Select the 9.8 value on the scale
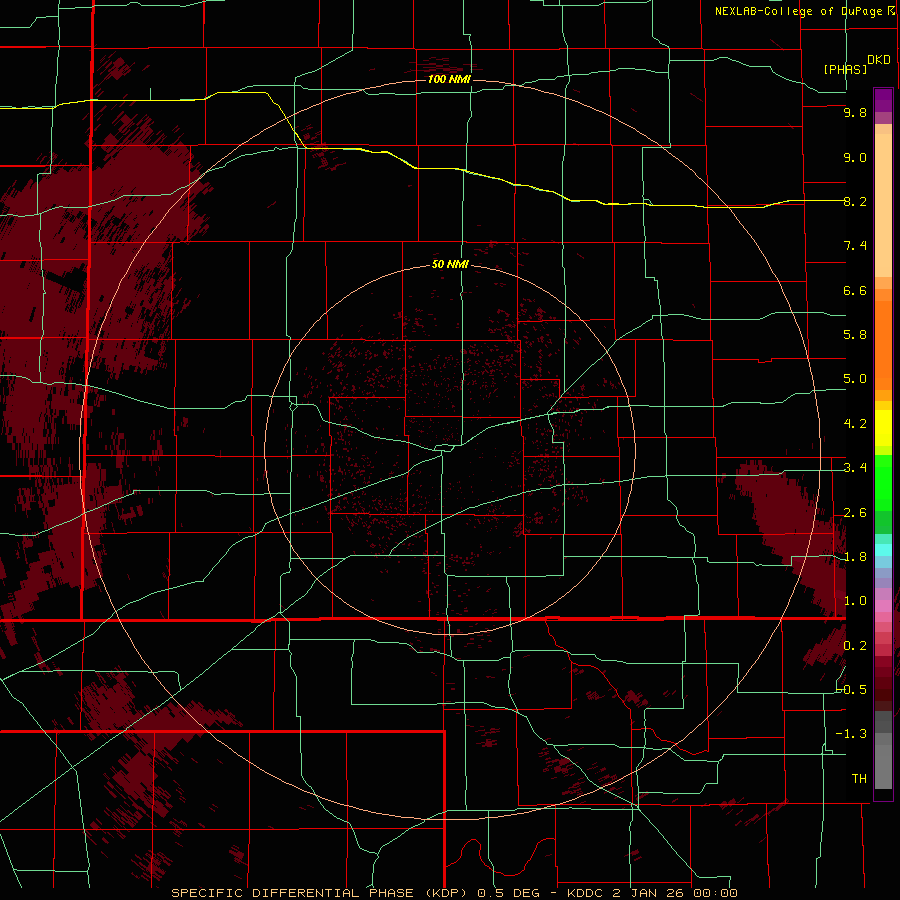Viewport: 900px width, 900px height. (855, 112)
